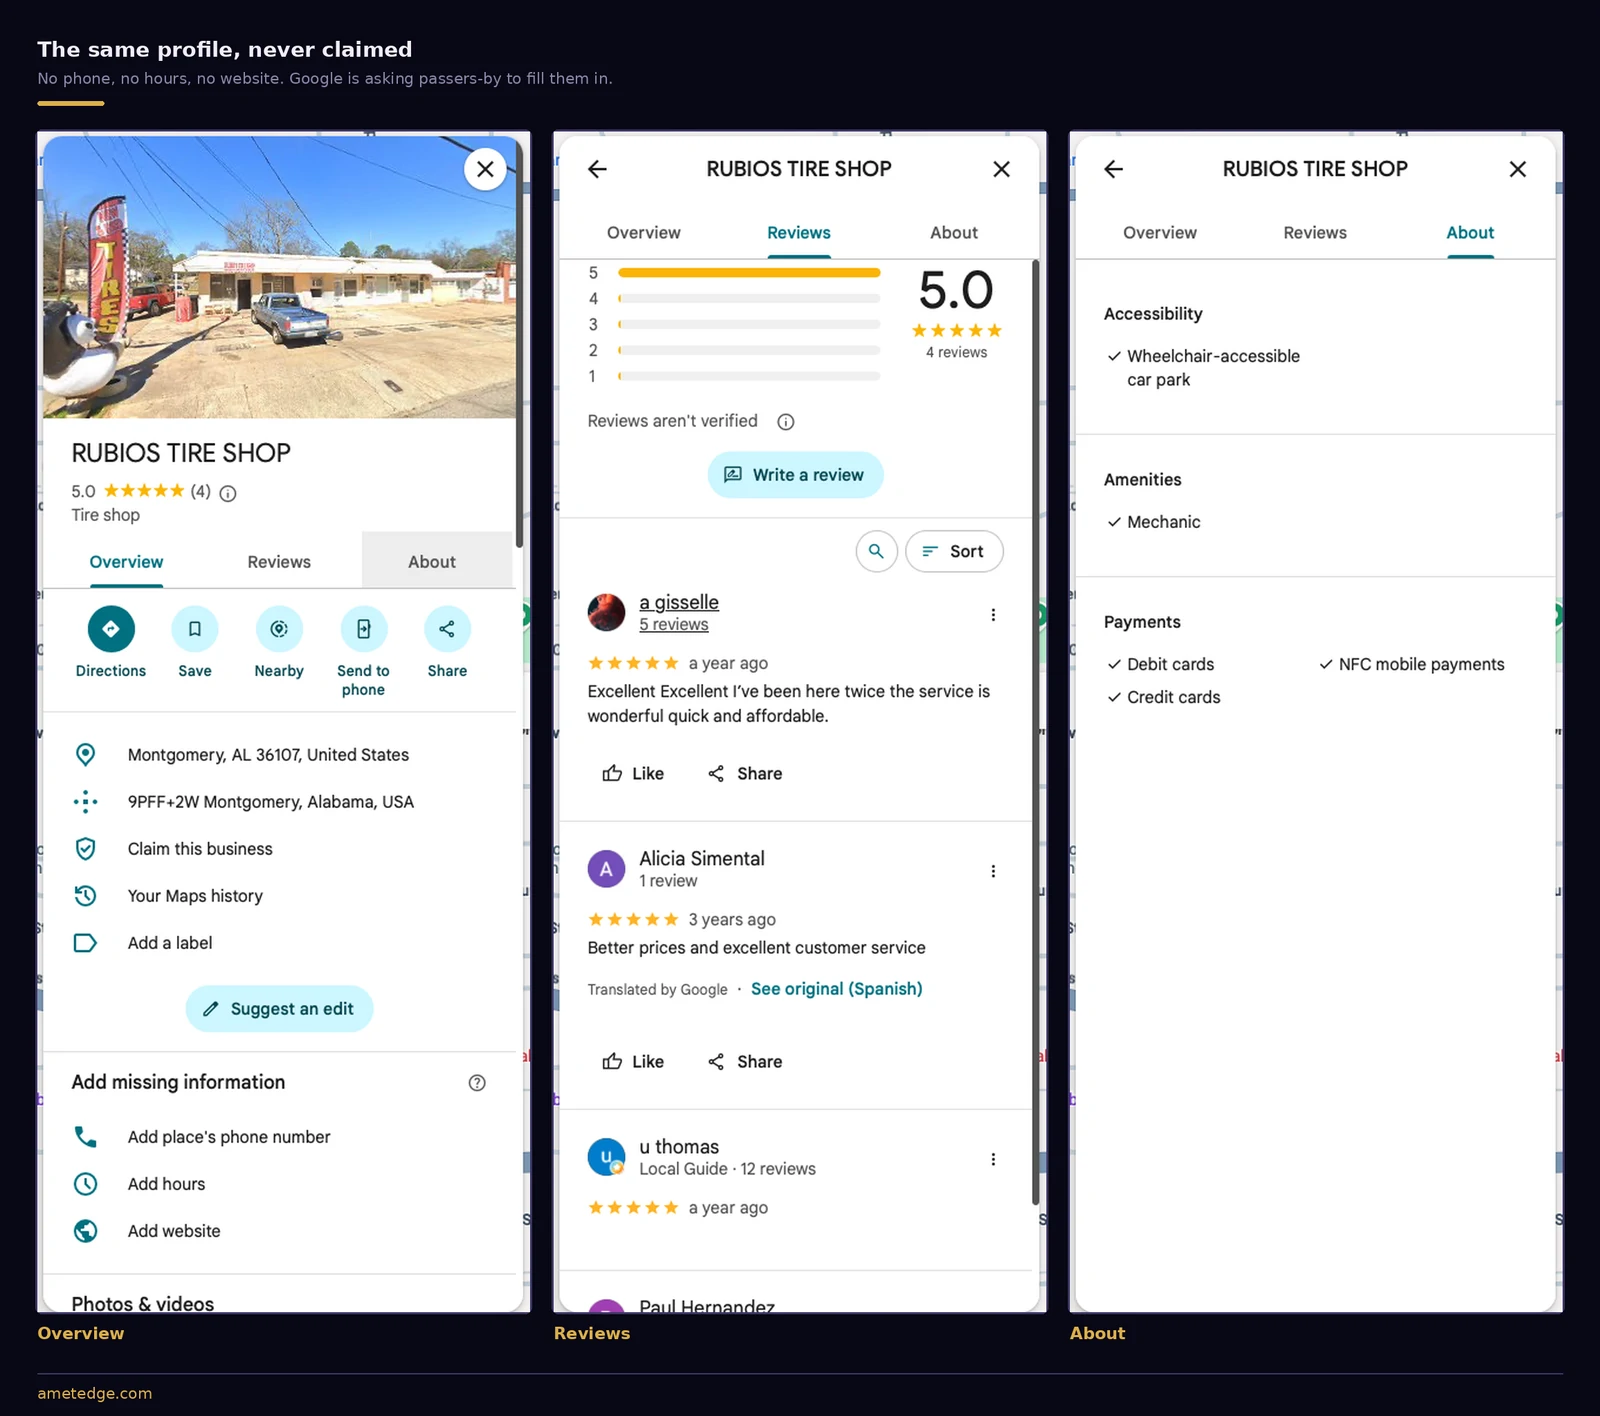Tap the Nearby icon

click(x=279, y=629)
